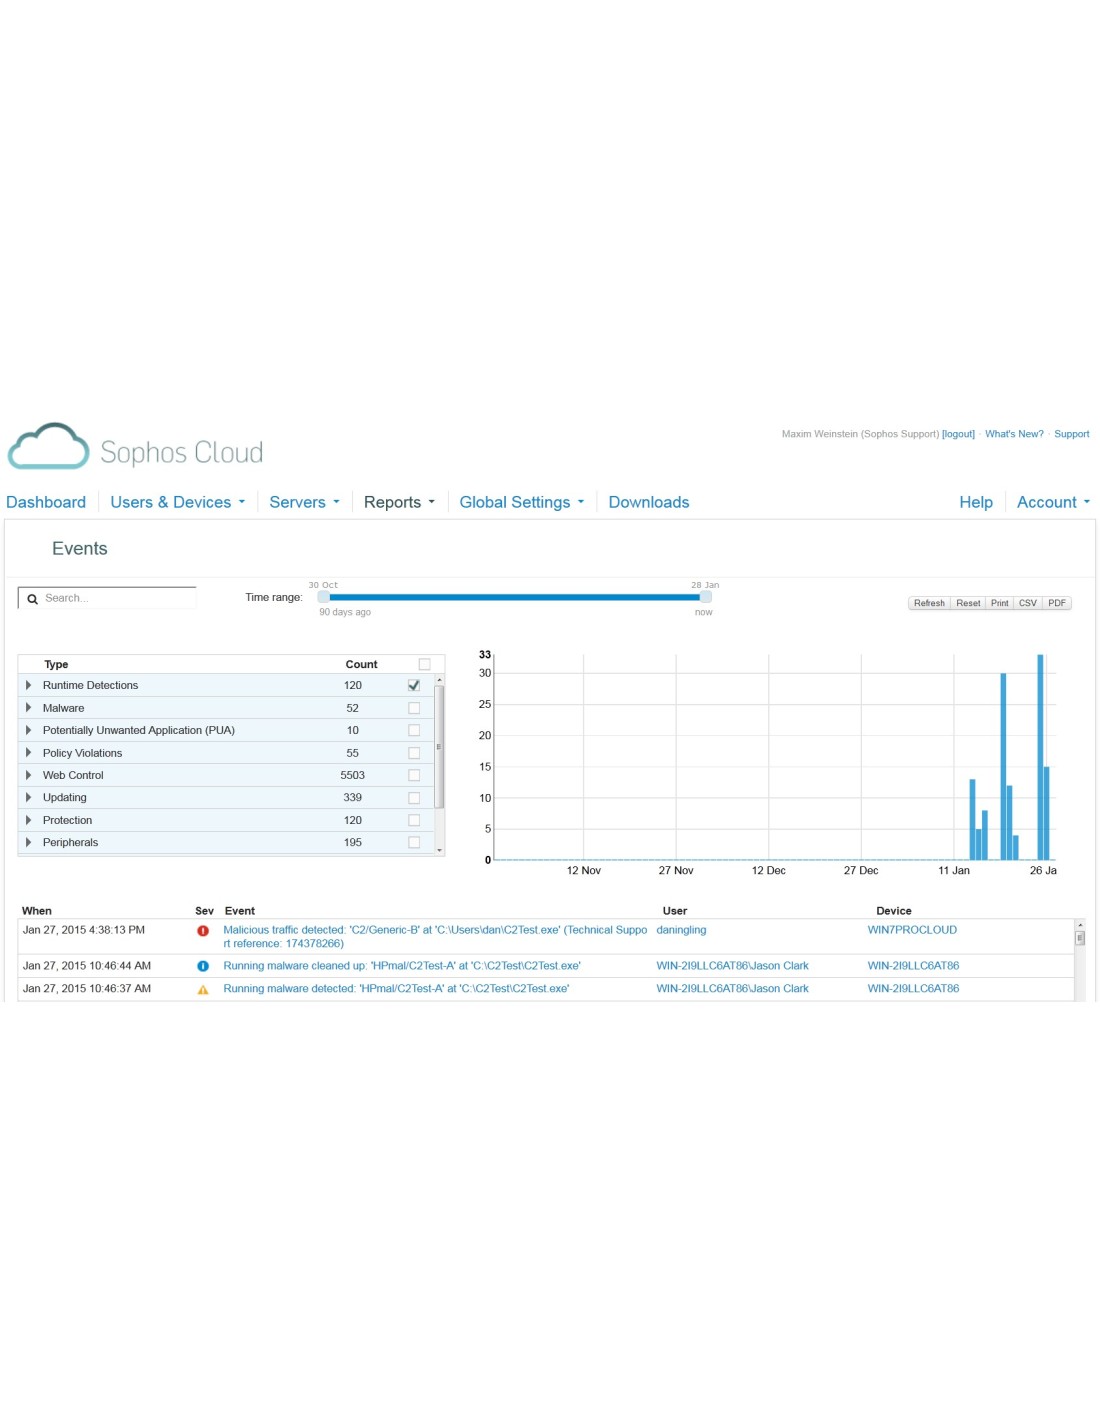The image size is (1100, 1422).
Task: Click the time range slider's left handle
Action: pyautogui.click(x=324, y=597)
